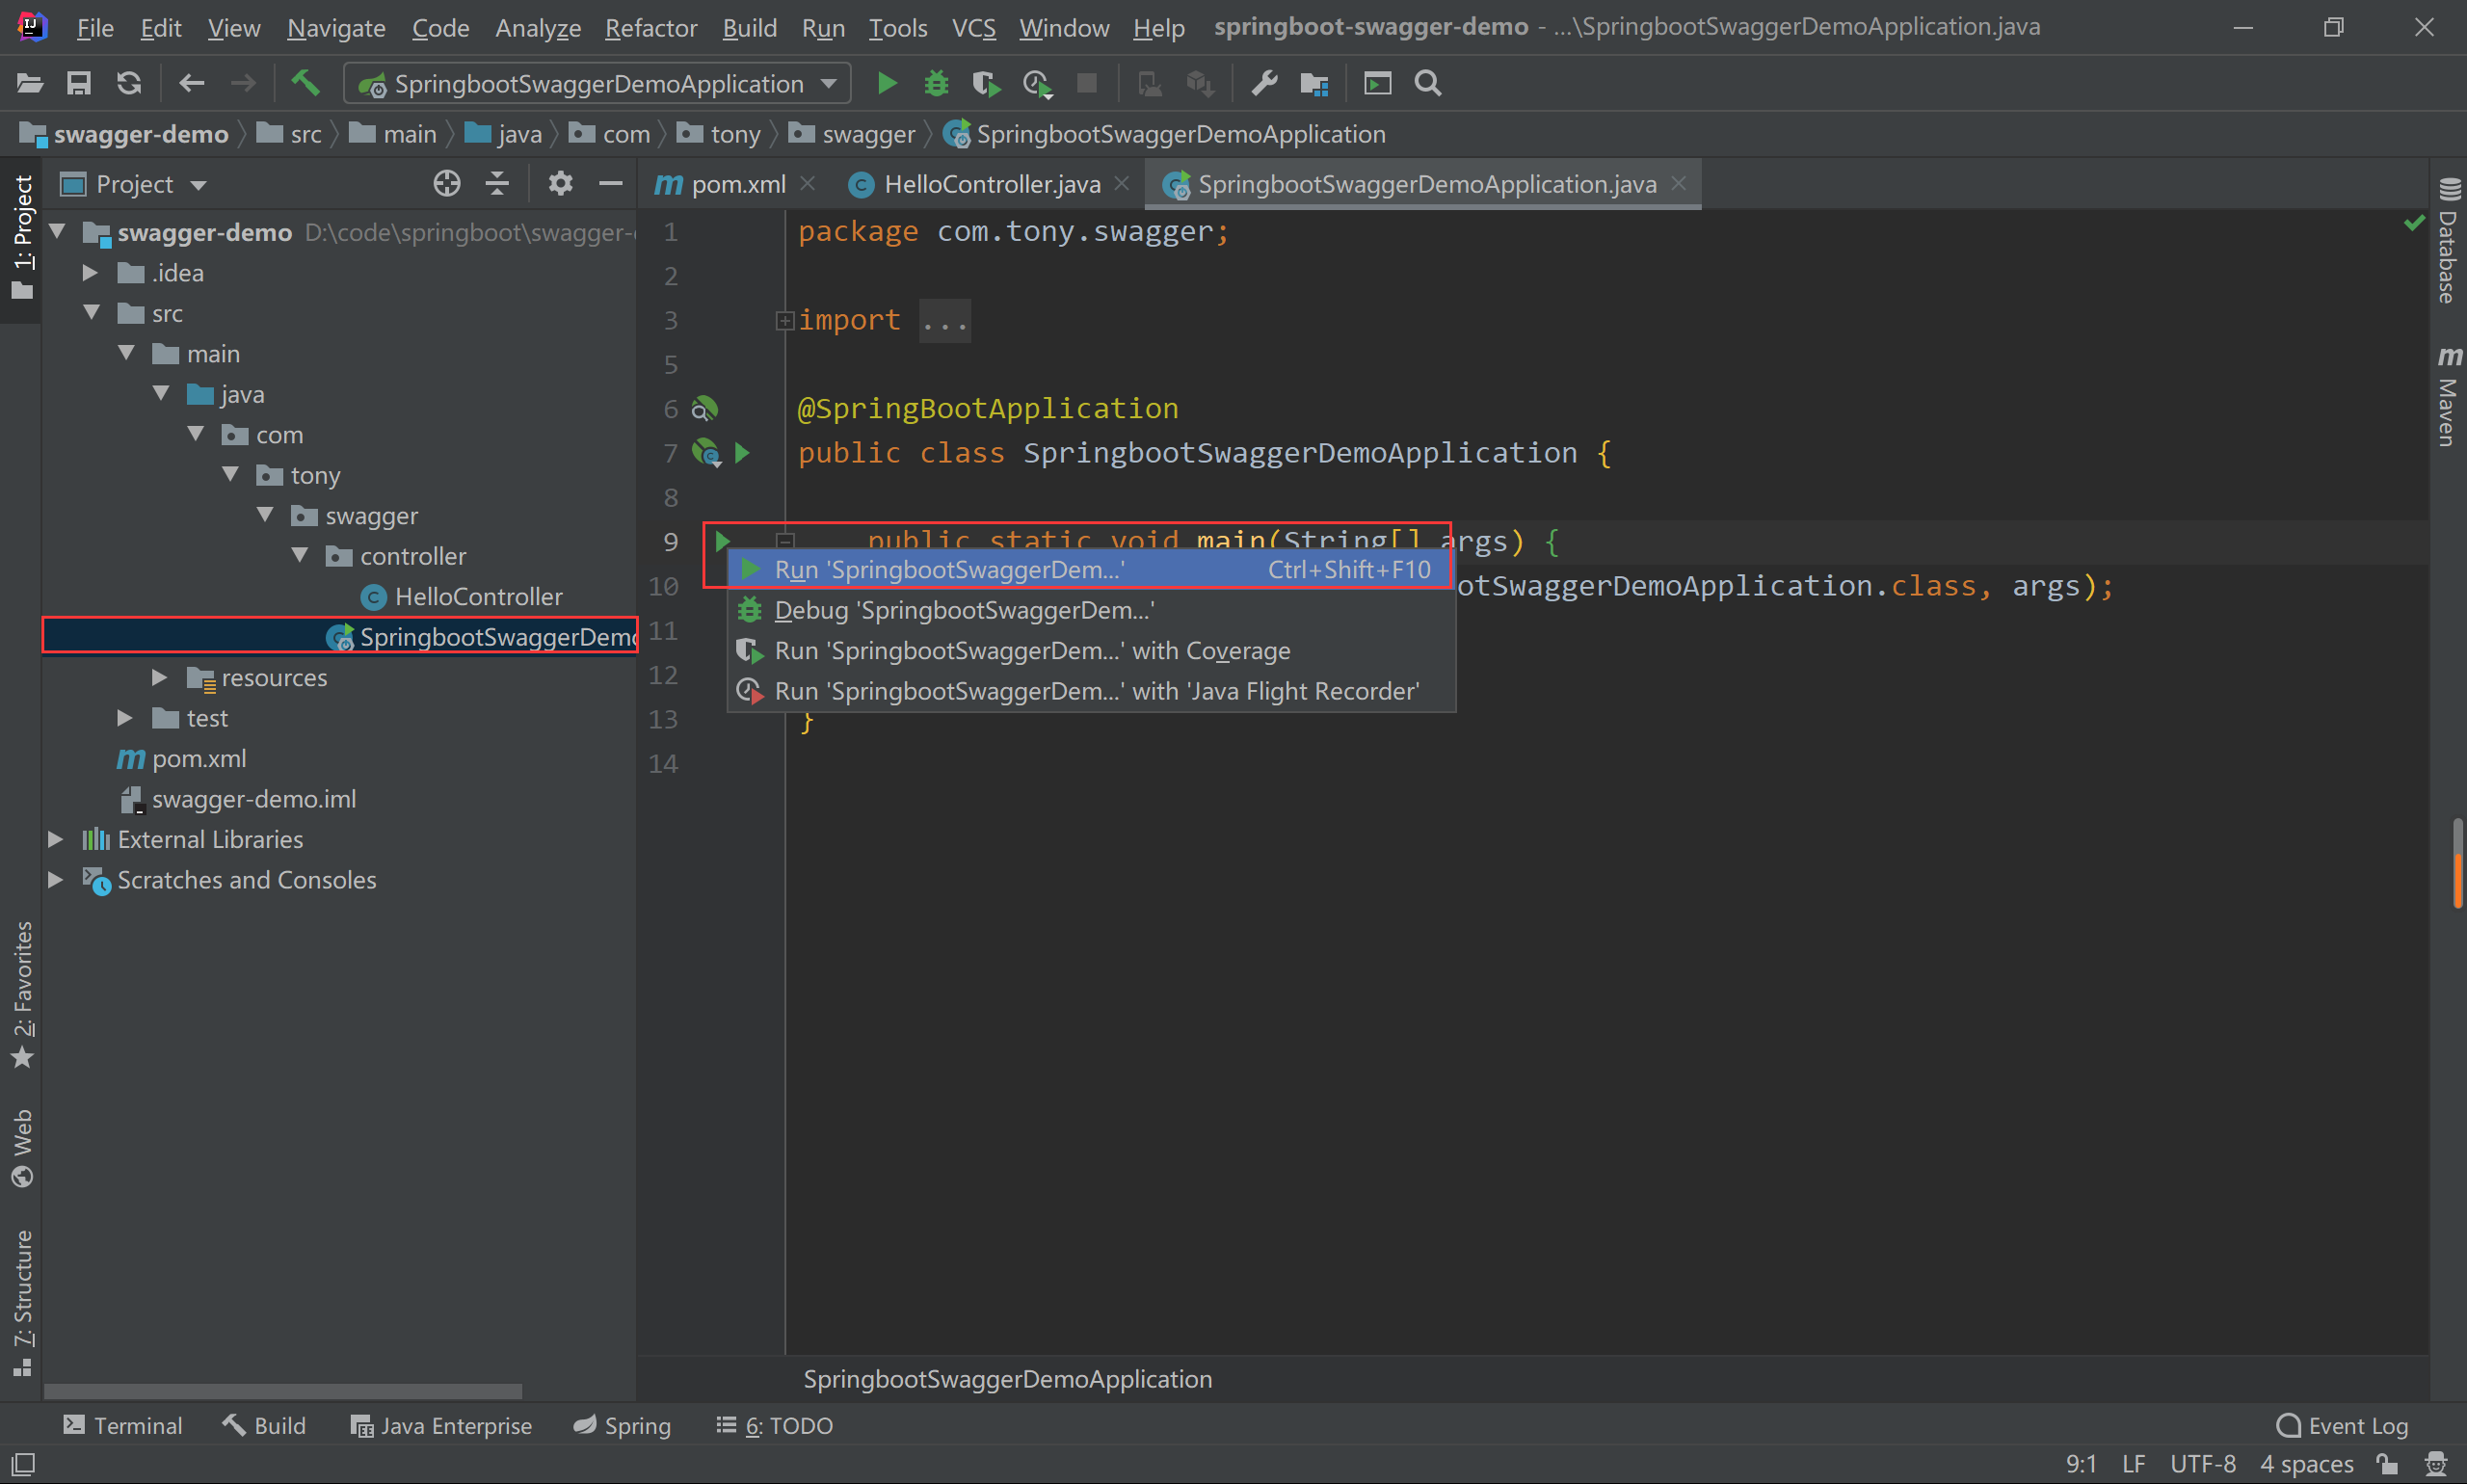The width and height of the screenshot is (2467, 1484).
Task: Click the Settings wrench icon
Action: coord(1264,83)
